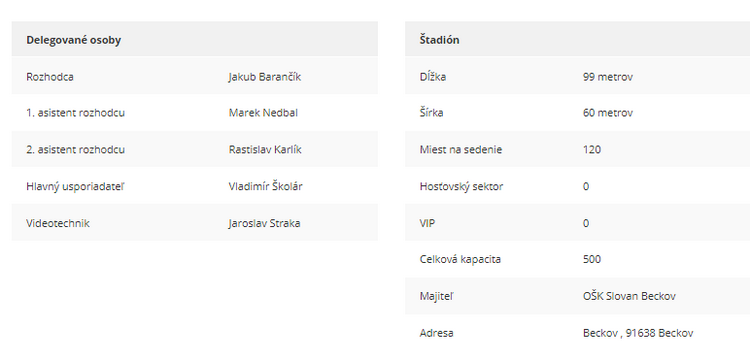
Task: Click the Delegované osoby header
Action: [74, 40]
